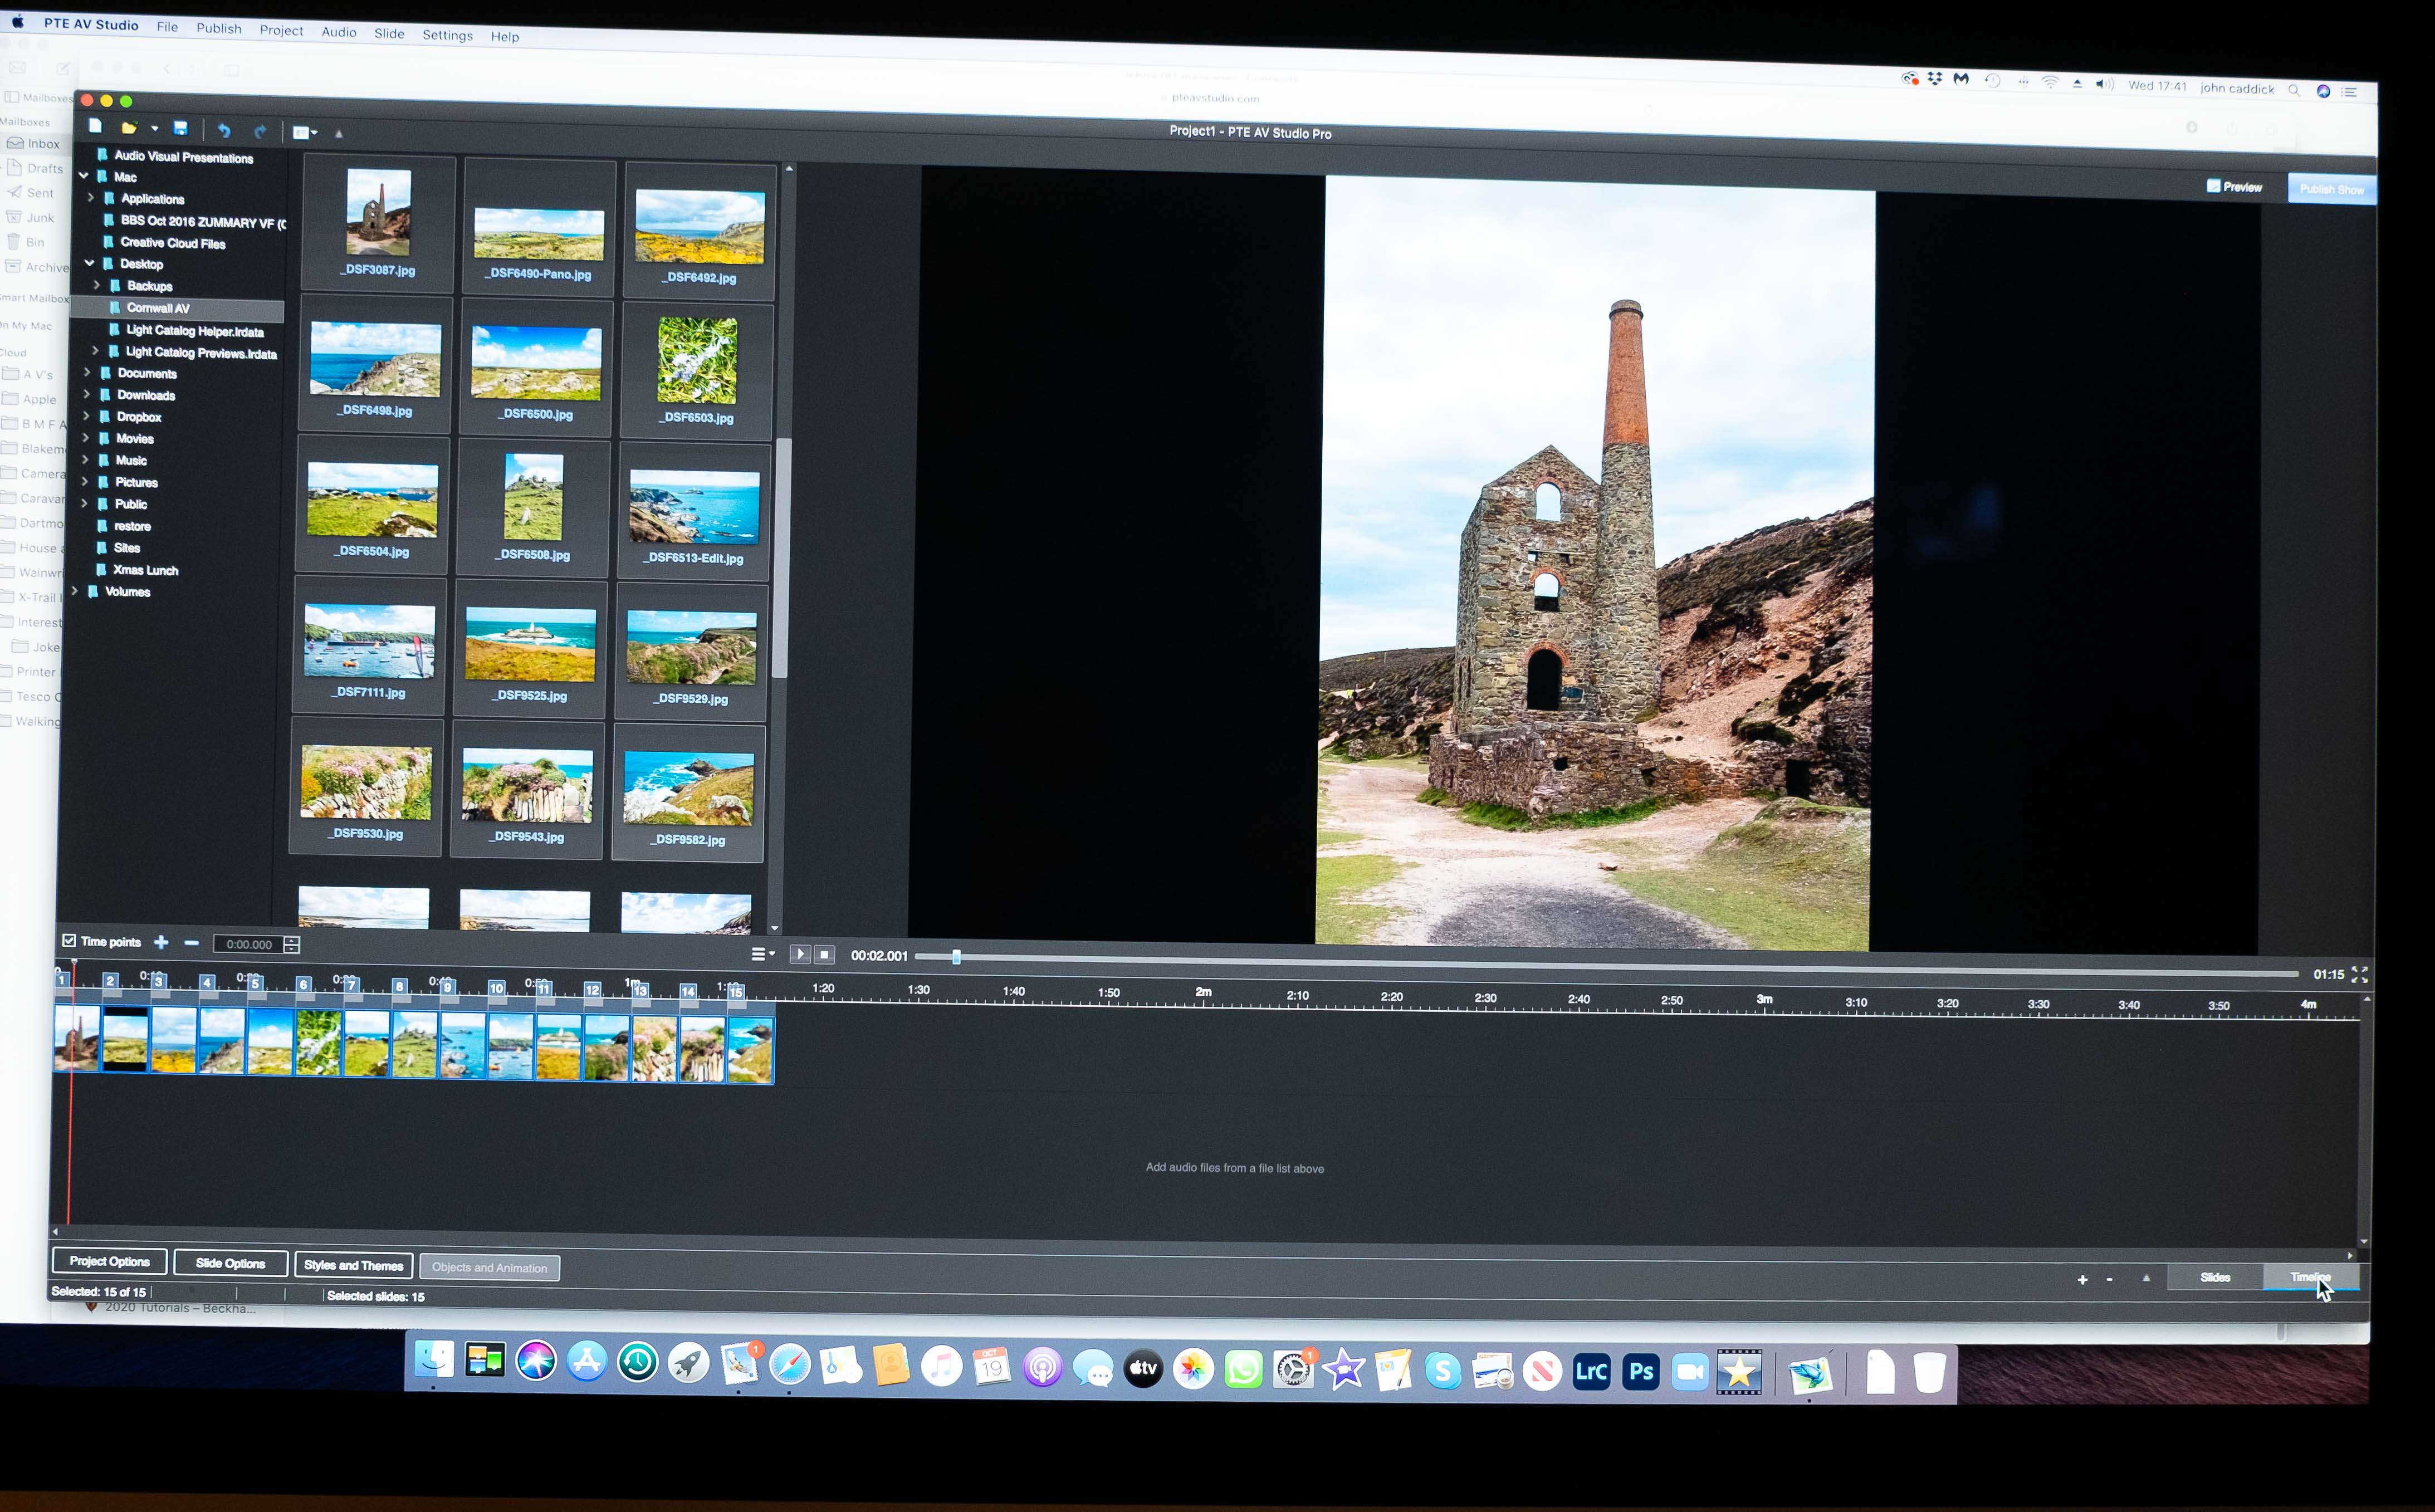Screen dimensions: 2435x1512
Task: Open the Slide menu
Action: click(389, 33)
